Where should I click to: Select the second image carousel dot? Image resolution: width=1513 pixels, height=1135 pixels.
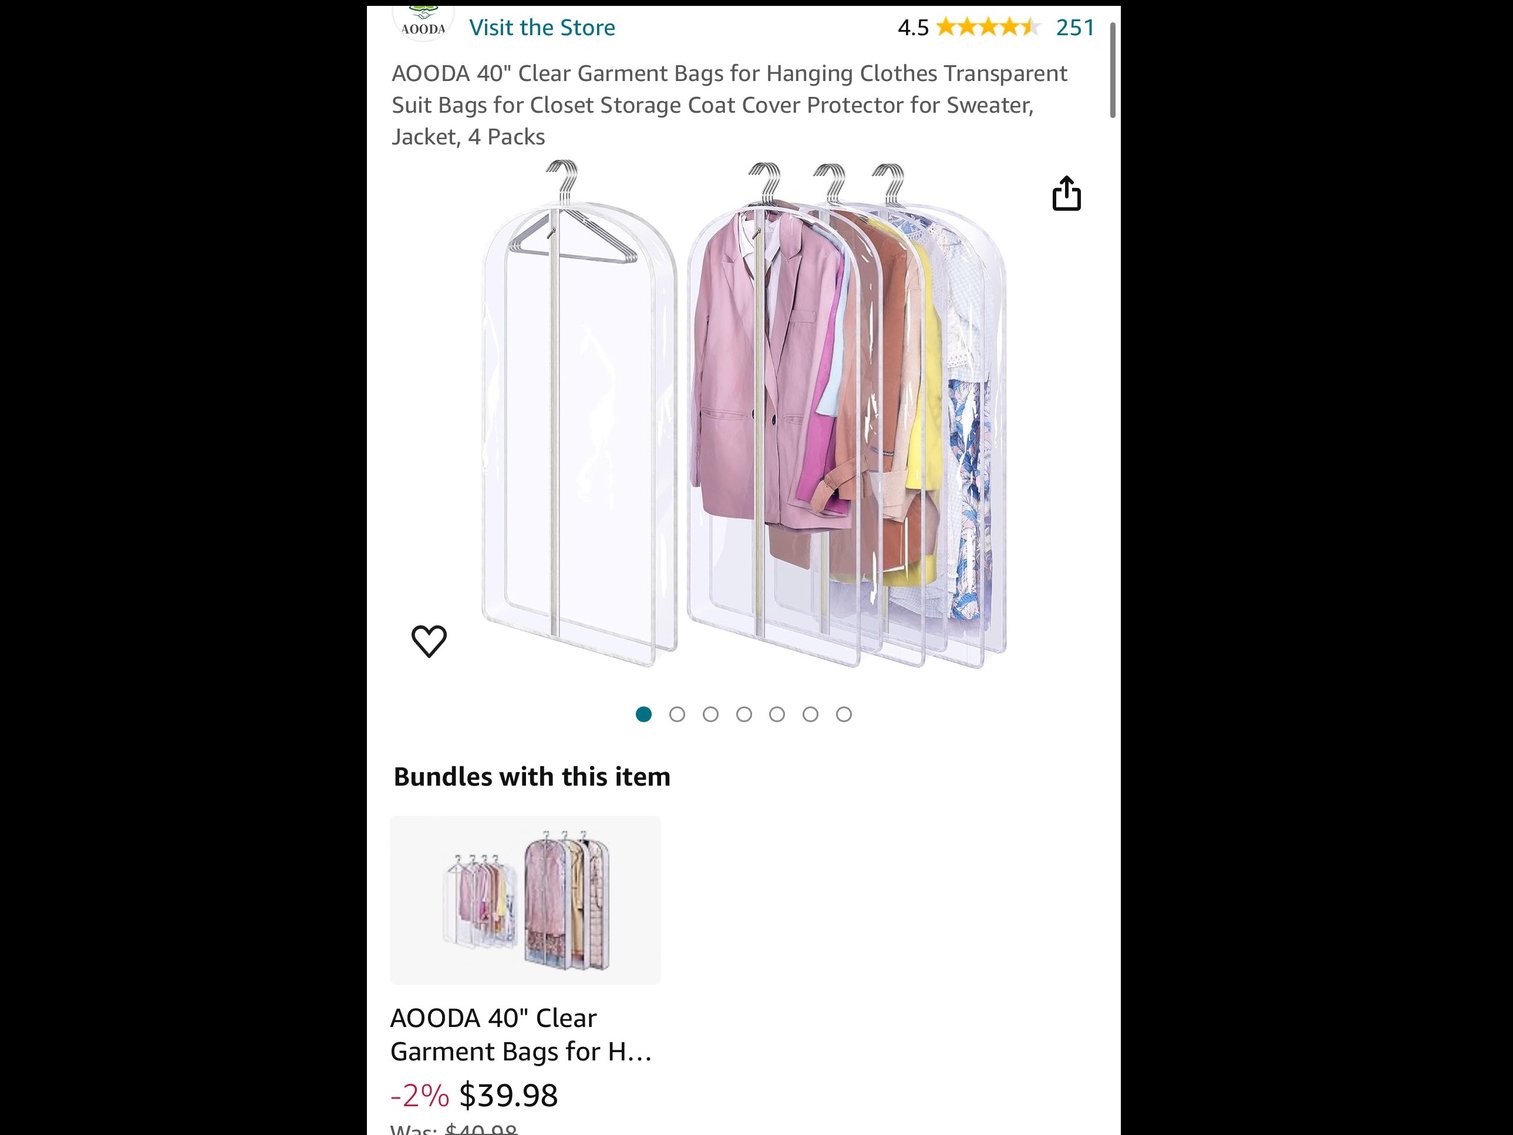[x=677, y=714]
